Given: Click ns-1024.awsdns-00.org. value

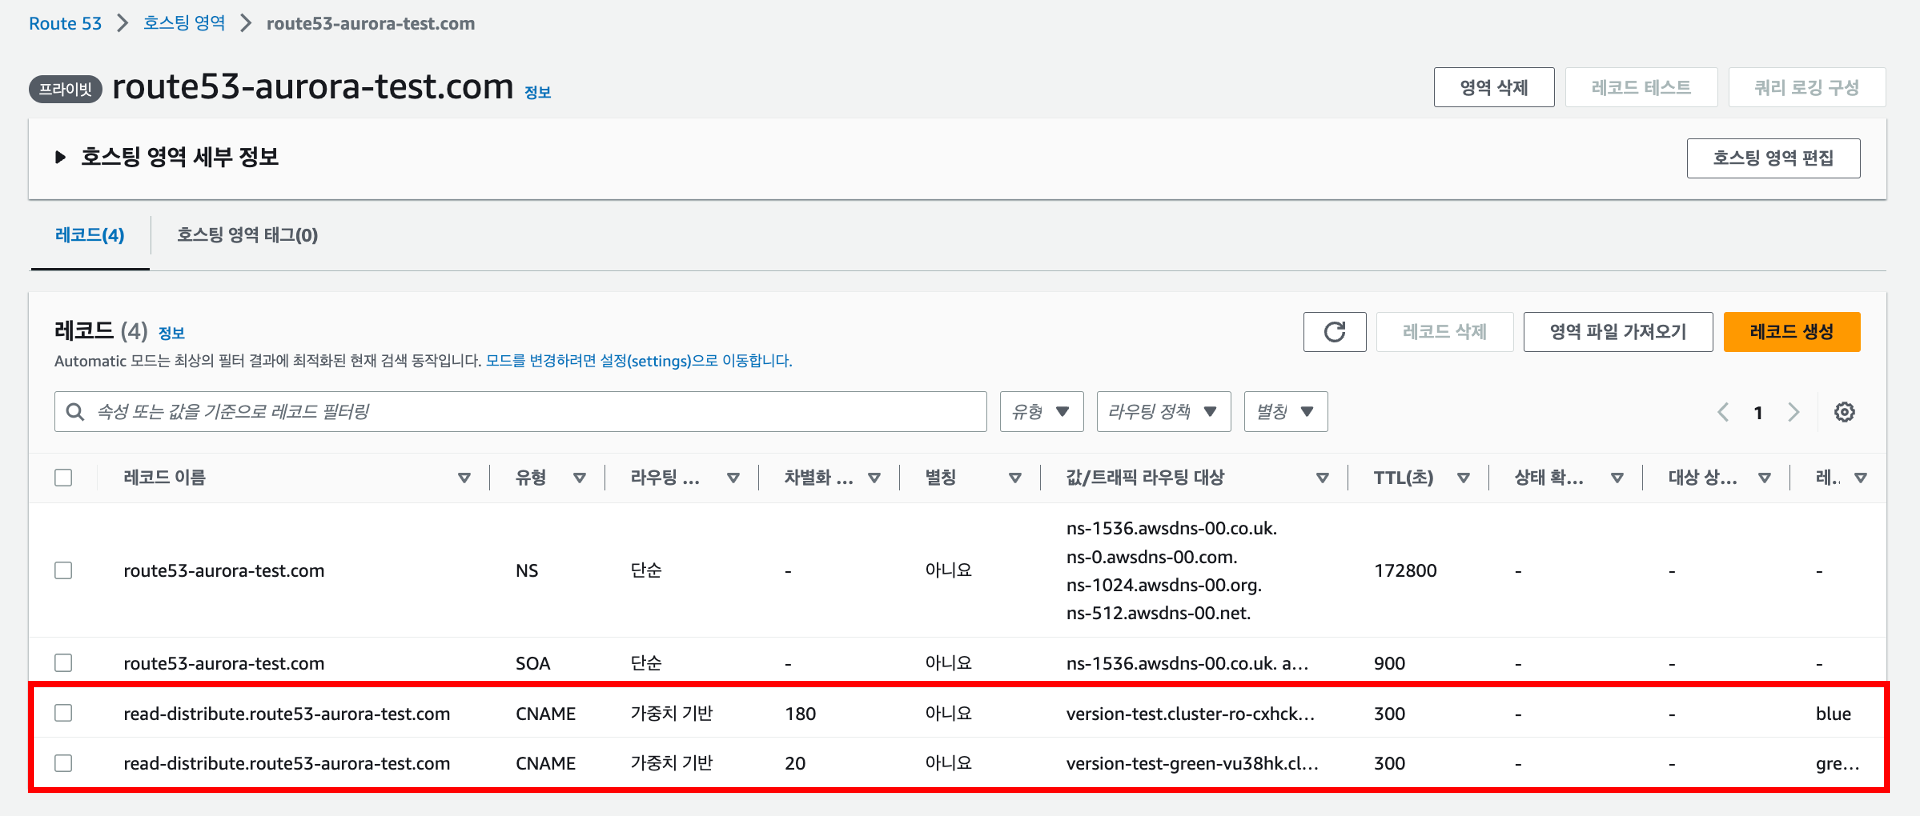Looking at the screenshot, I should pyautogui.click(x=1164, y=585).
